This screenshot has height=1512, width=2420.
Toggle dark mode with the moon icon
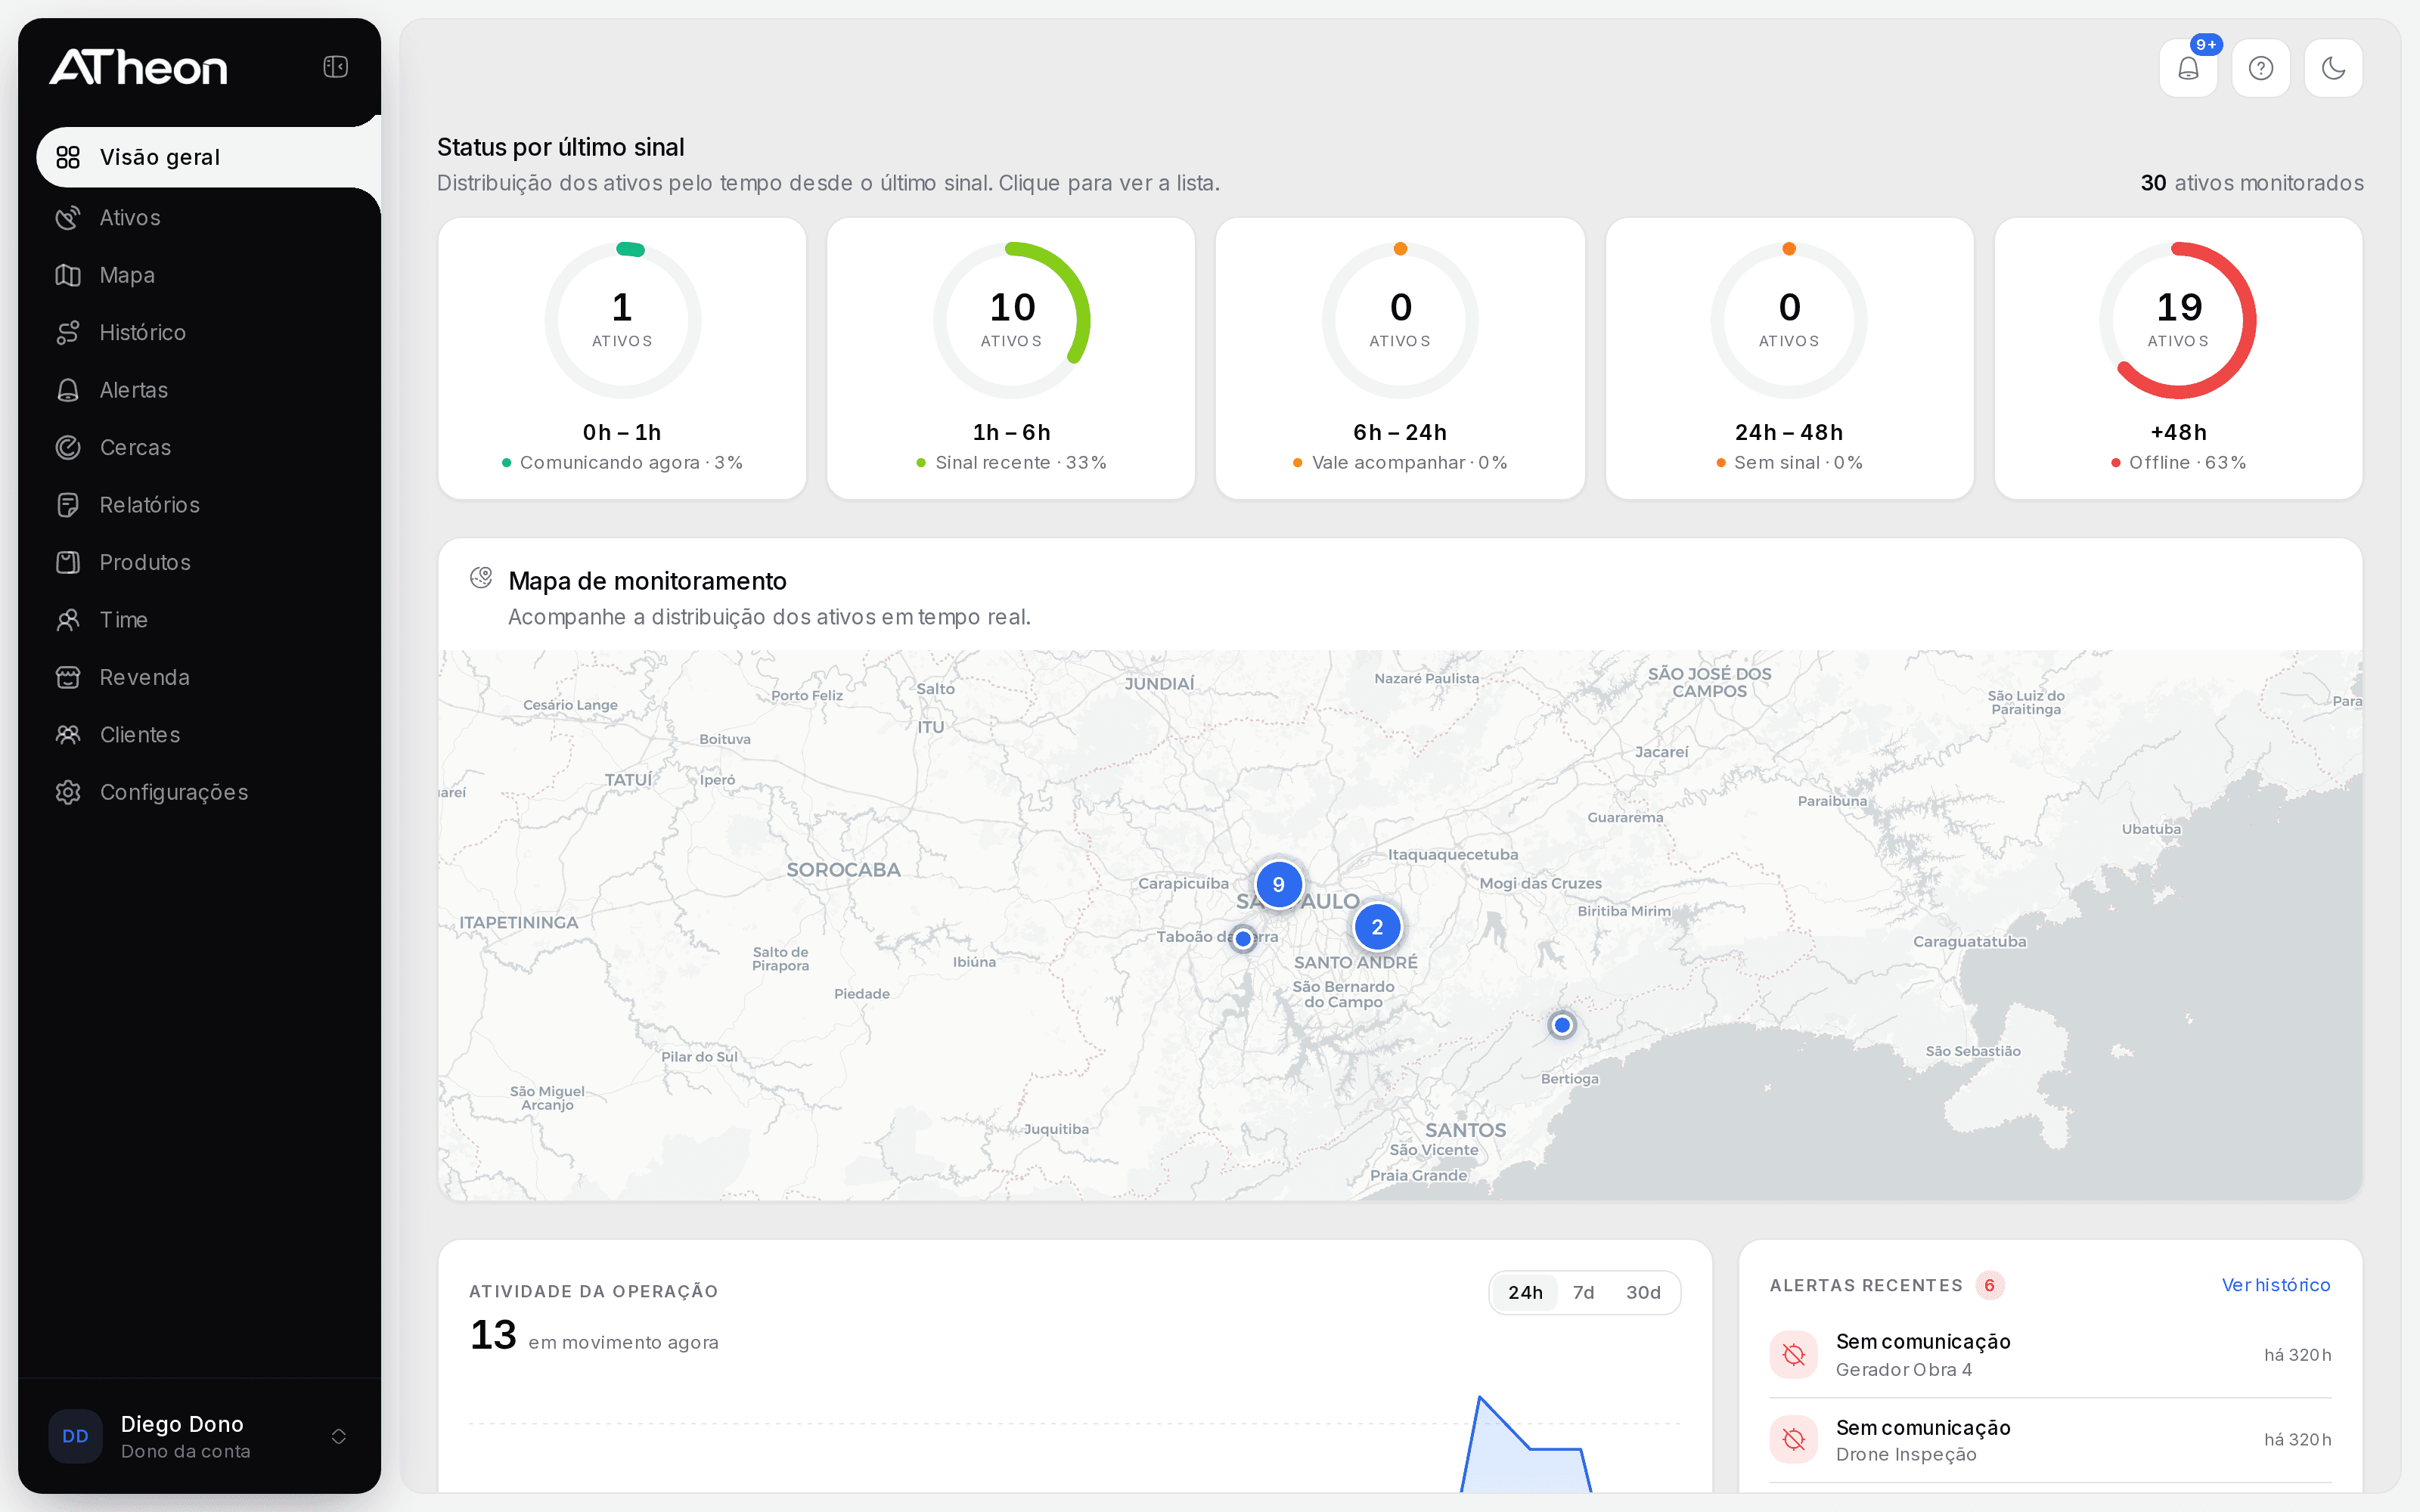tap(2333, 68)
